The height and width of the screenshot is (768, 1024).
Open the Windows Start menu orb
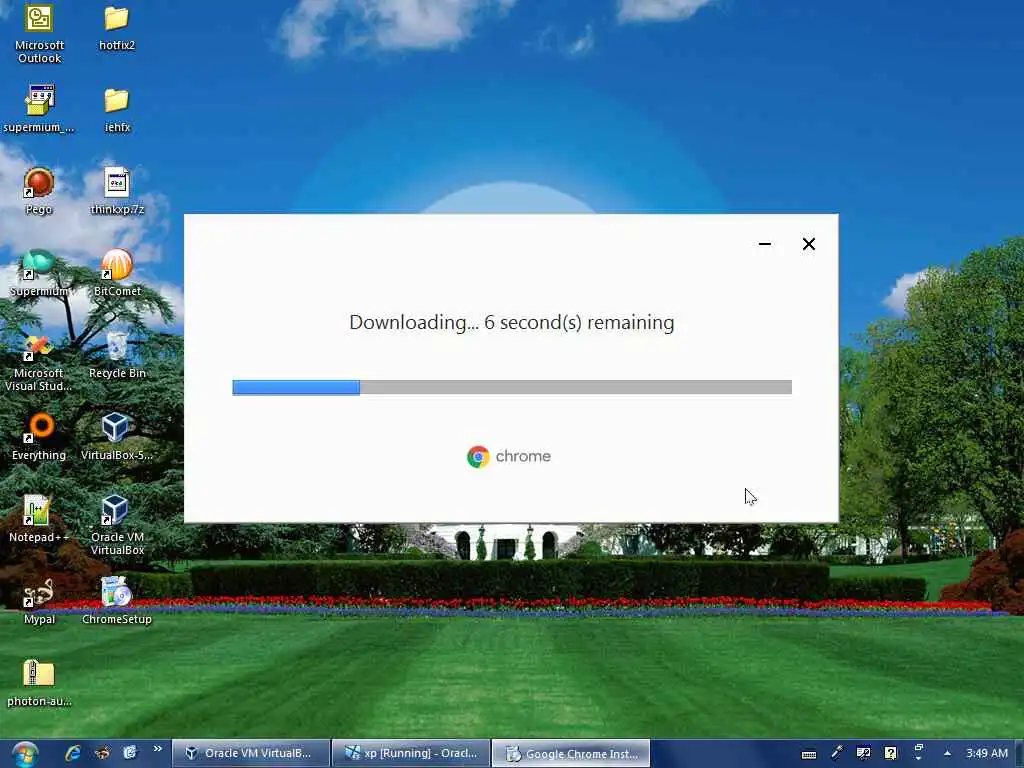(x=24, y=754)
